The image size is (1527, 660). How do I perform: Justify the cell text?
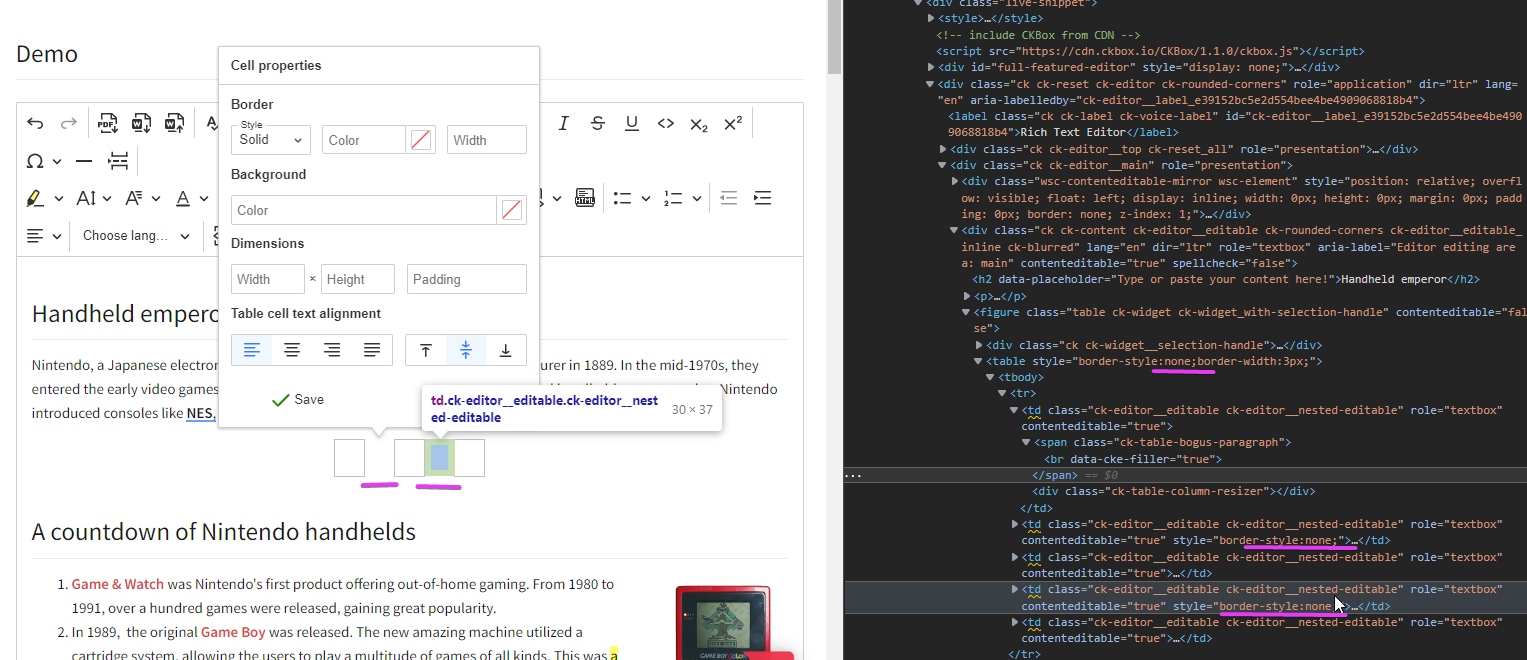372,350
